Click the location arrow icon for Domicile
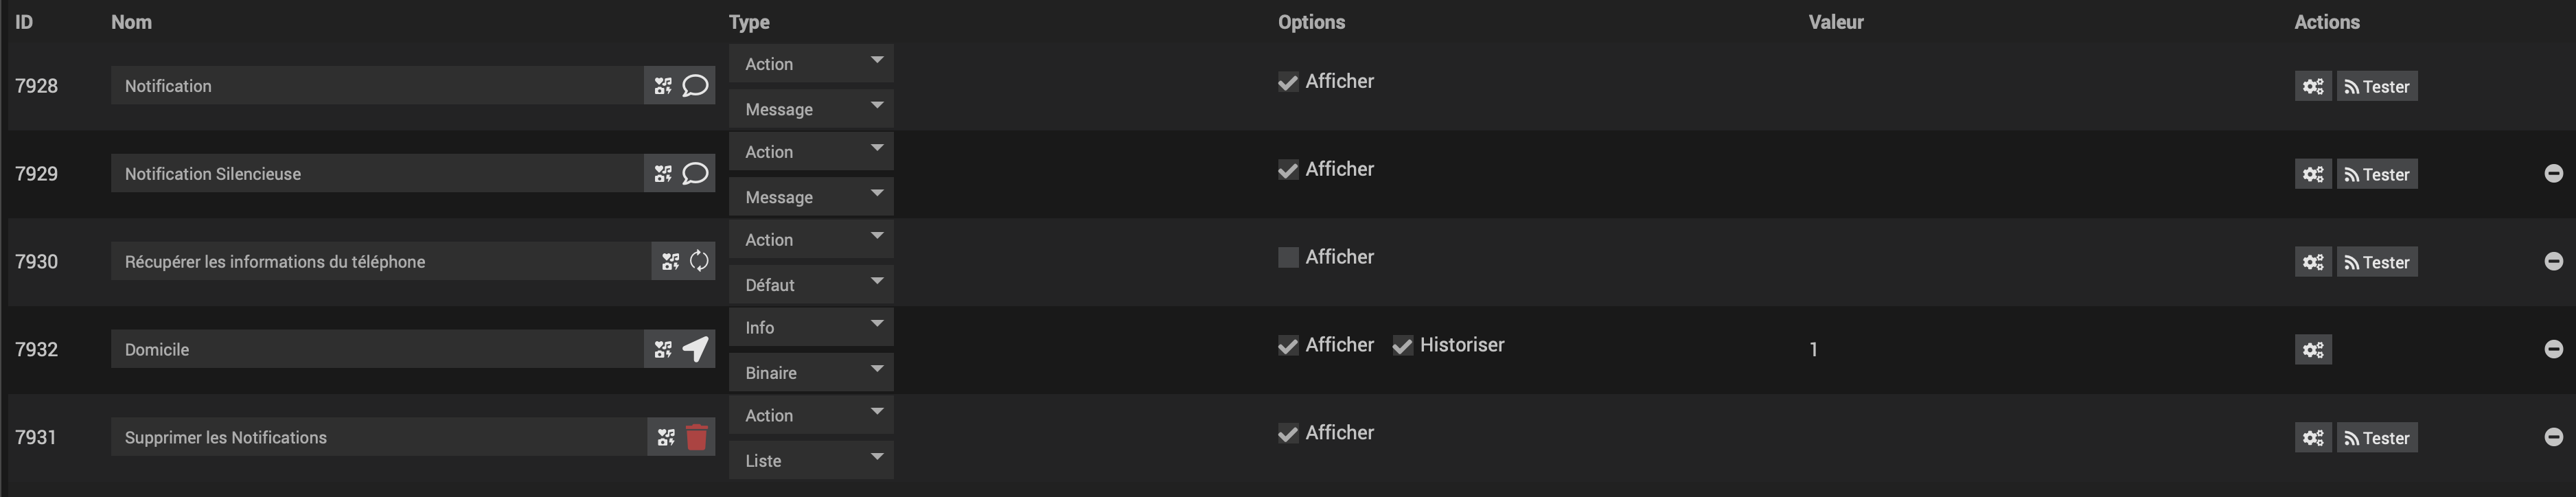The width and height of the screenshot is (2576, 497). [695, 349]
